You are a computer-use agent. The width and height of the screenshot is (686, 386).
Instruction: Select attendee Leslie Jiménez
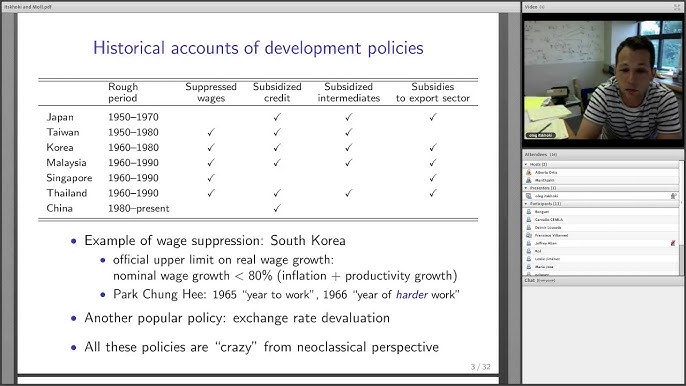tap(602, 259)
